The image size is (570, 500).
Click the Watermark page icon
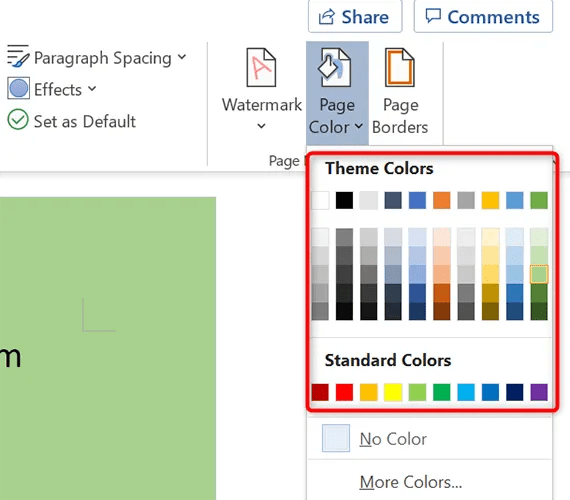(261, 68)
